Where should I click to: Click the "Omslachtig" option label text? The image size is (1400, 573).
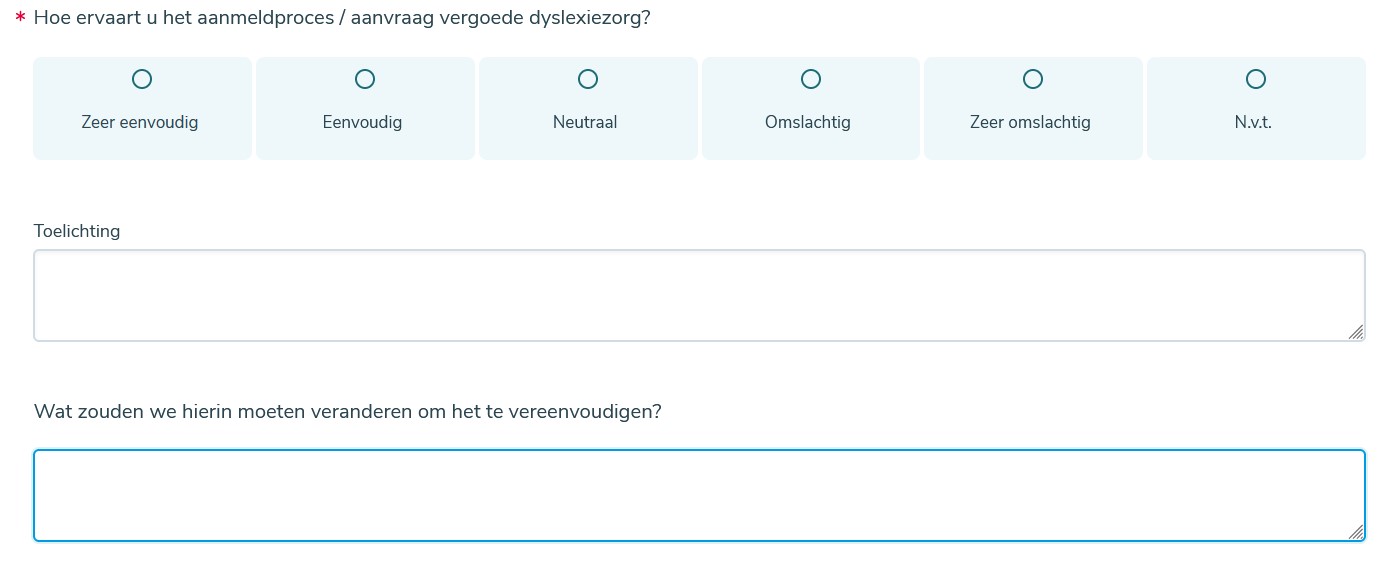(808, 123)
